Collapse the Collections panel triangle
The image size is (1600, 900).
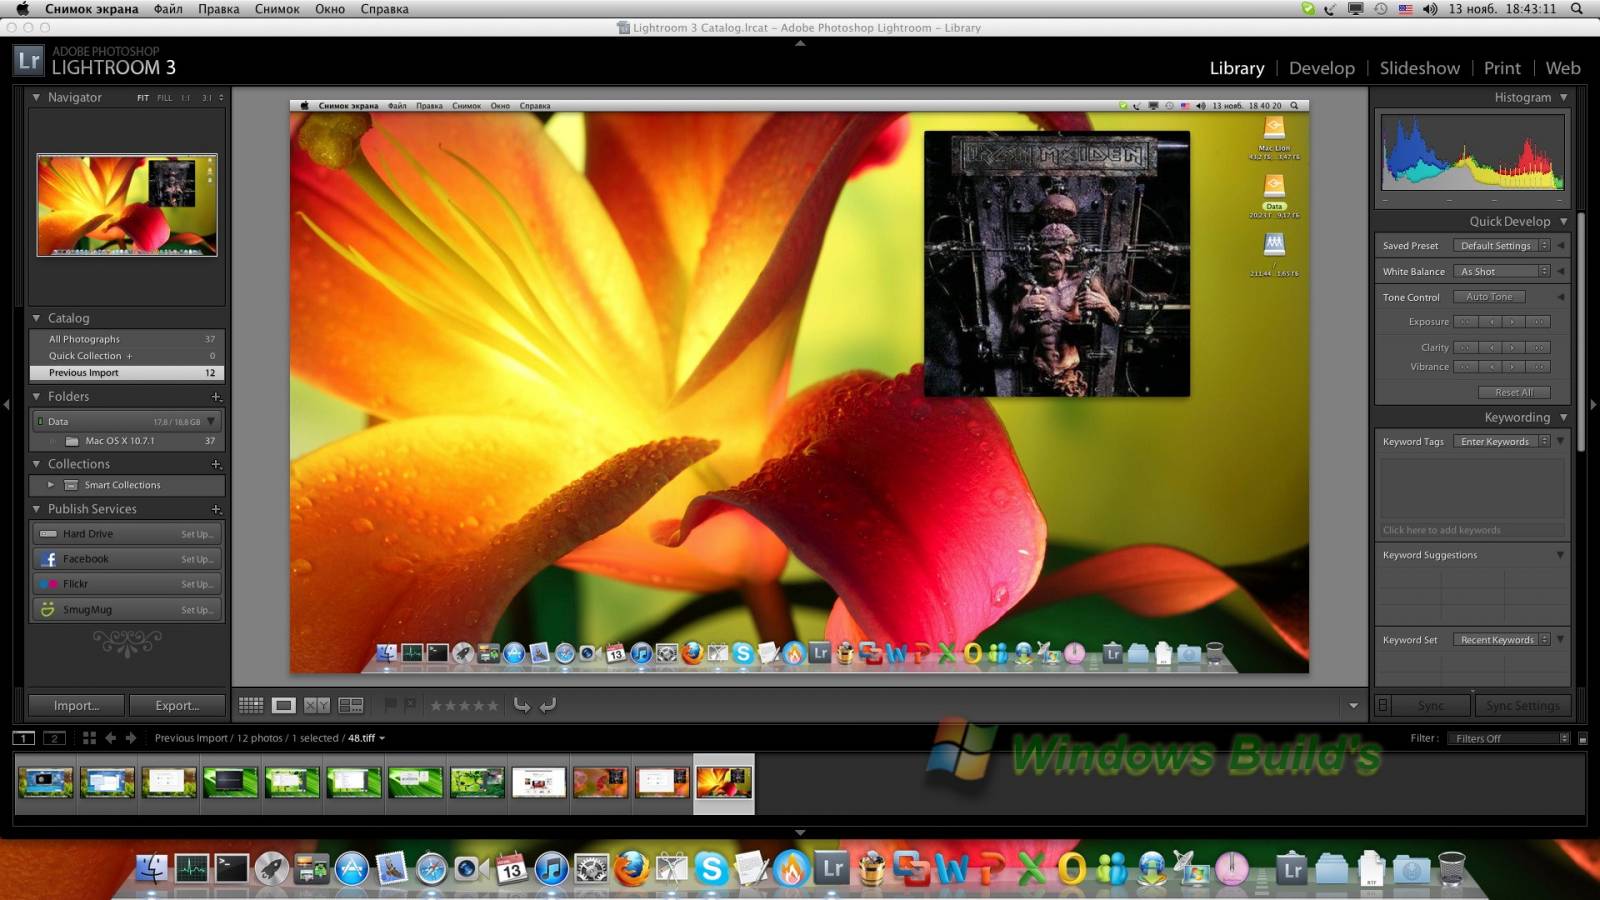point(36,464)
